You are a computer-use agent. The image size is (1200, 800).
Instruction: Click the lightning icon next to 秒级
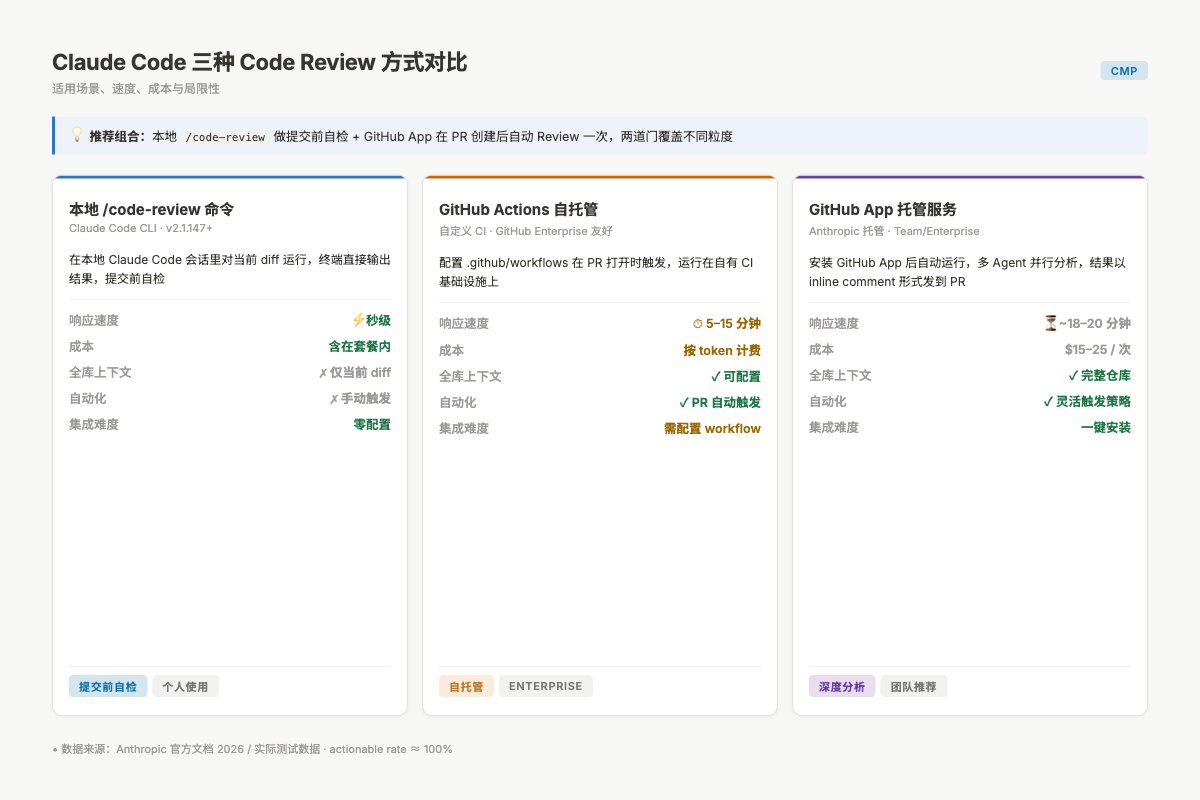pyautogui.click(x=358, y=320)
